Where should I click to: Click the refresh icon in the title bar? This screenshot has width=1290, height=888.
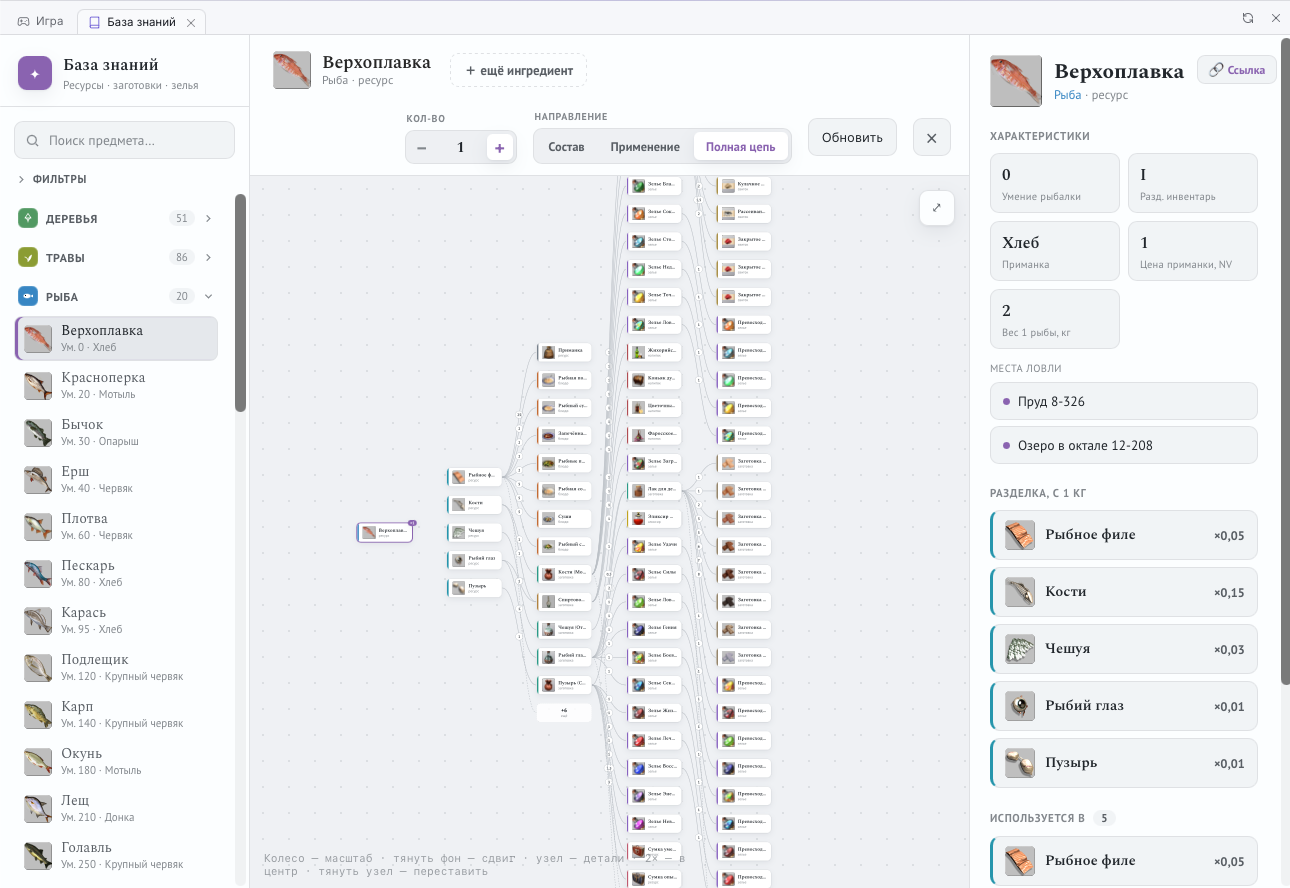coord(1248,18)
